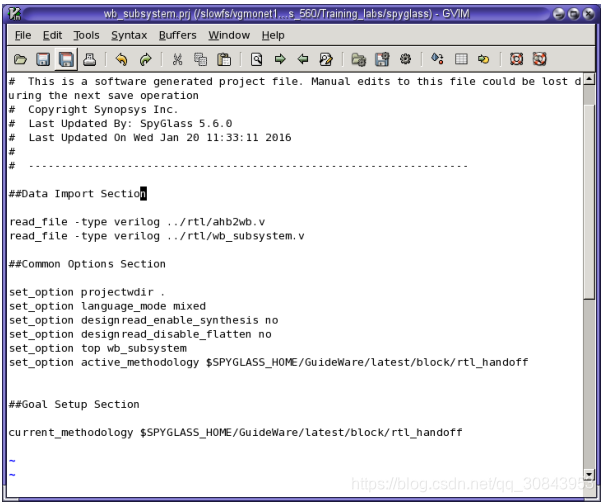Click the Find Previous left-arrow icon
Screen dimensions: 604x502
click(x=303, y=60)
